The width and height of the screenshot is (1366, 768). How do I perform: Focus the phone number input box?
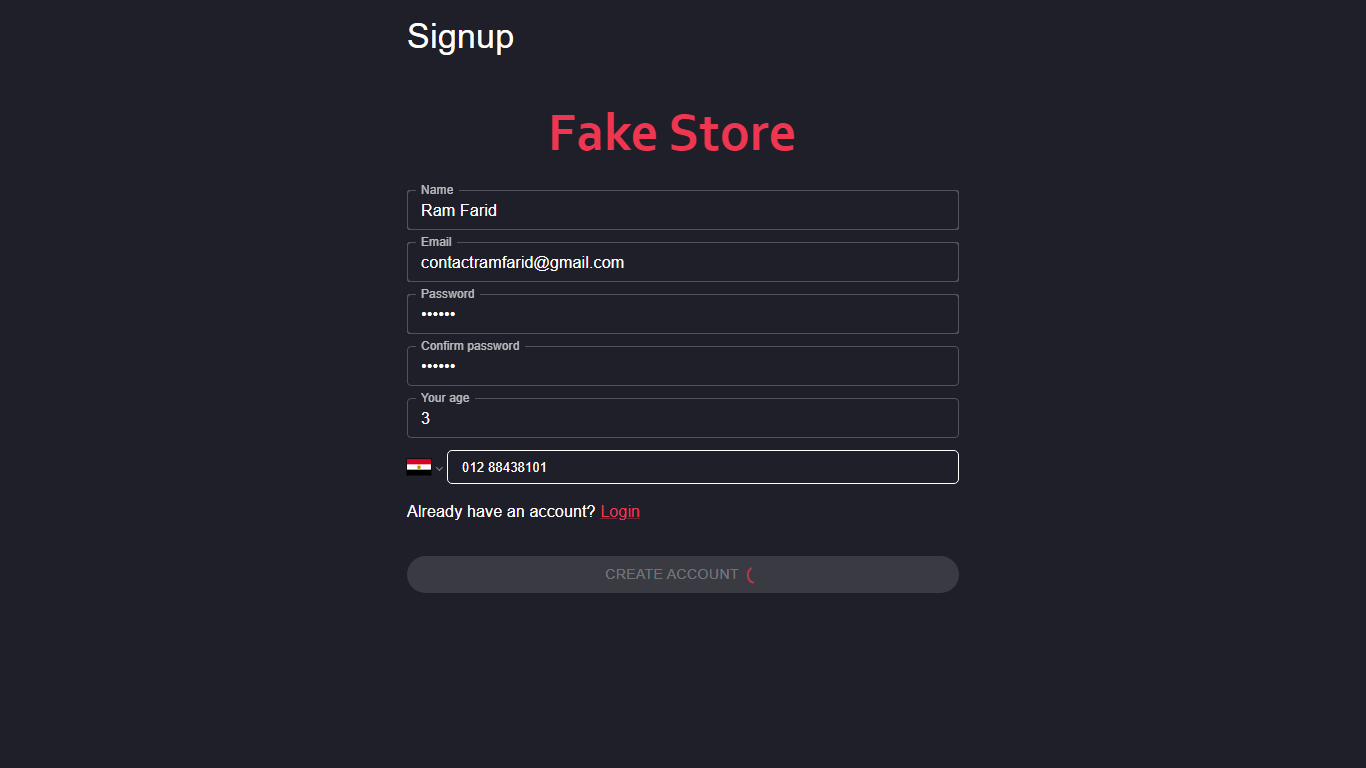click(702, 467)
